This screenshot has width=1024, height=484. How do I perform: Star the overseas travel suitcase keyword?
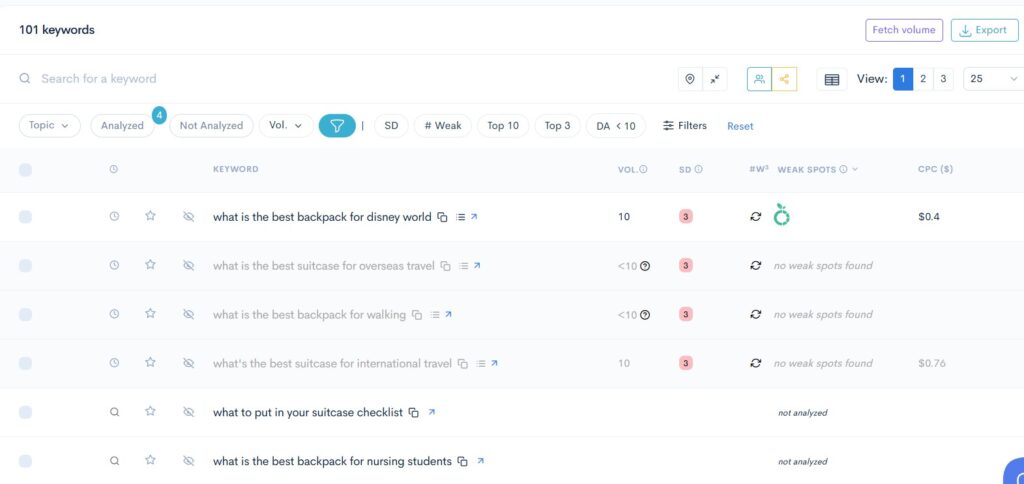point(150,265)
